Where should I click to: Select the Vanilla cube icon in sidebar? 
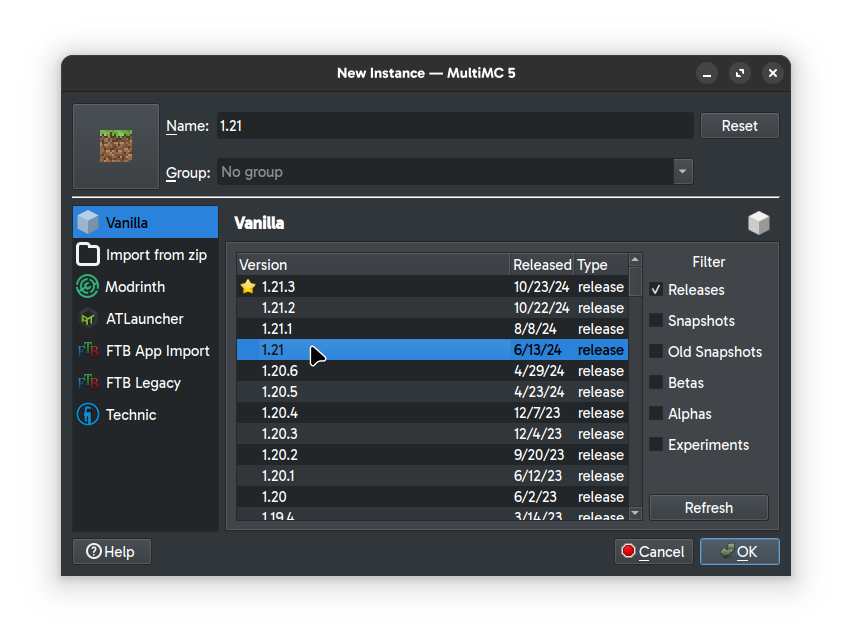(x=88, y=223)
